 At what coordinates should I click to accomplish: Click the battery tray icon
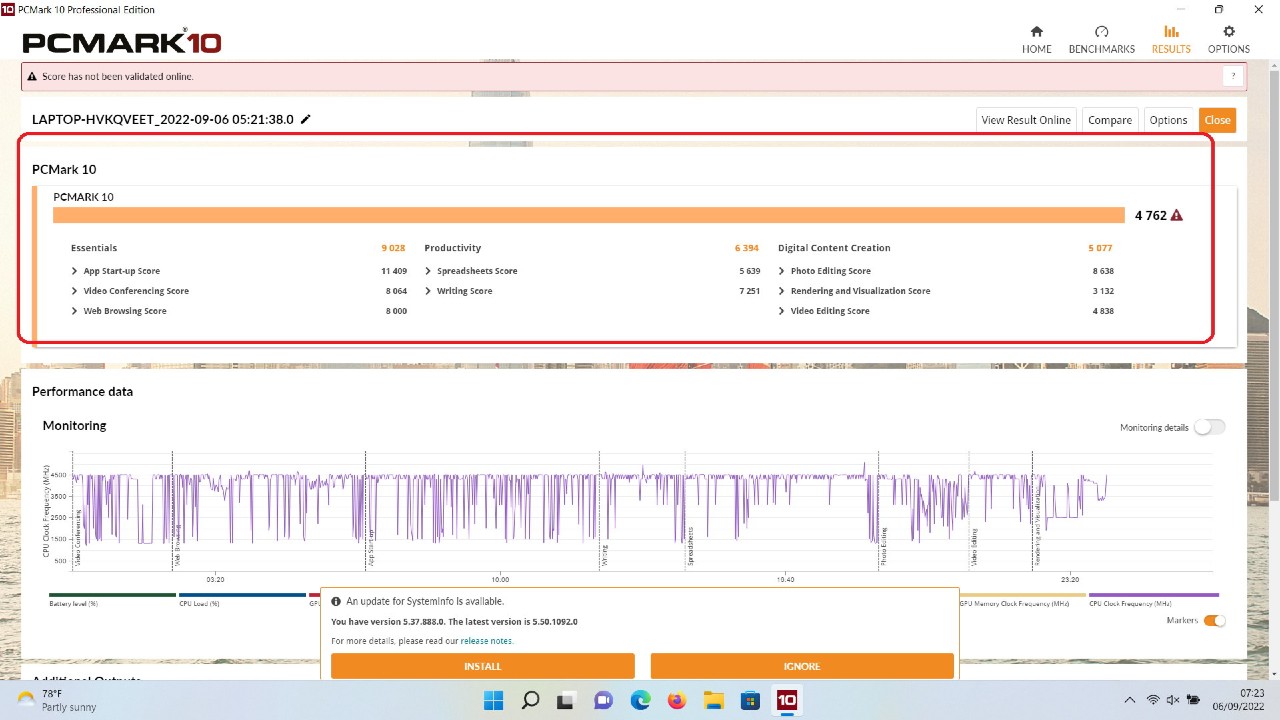(x=1194, y=700)
